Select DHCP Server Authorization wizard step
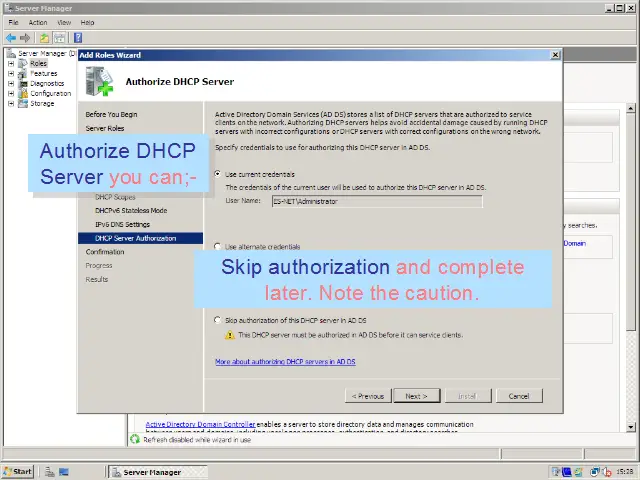Image resolution: width=640 pixels, height=480 pixels. 140,238
